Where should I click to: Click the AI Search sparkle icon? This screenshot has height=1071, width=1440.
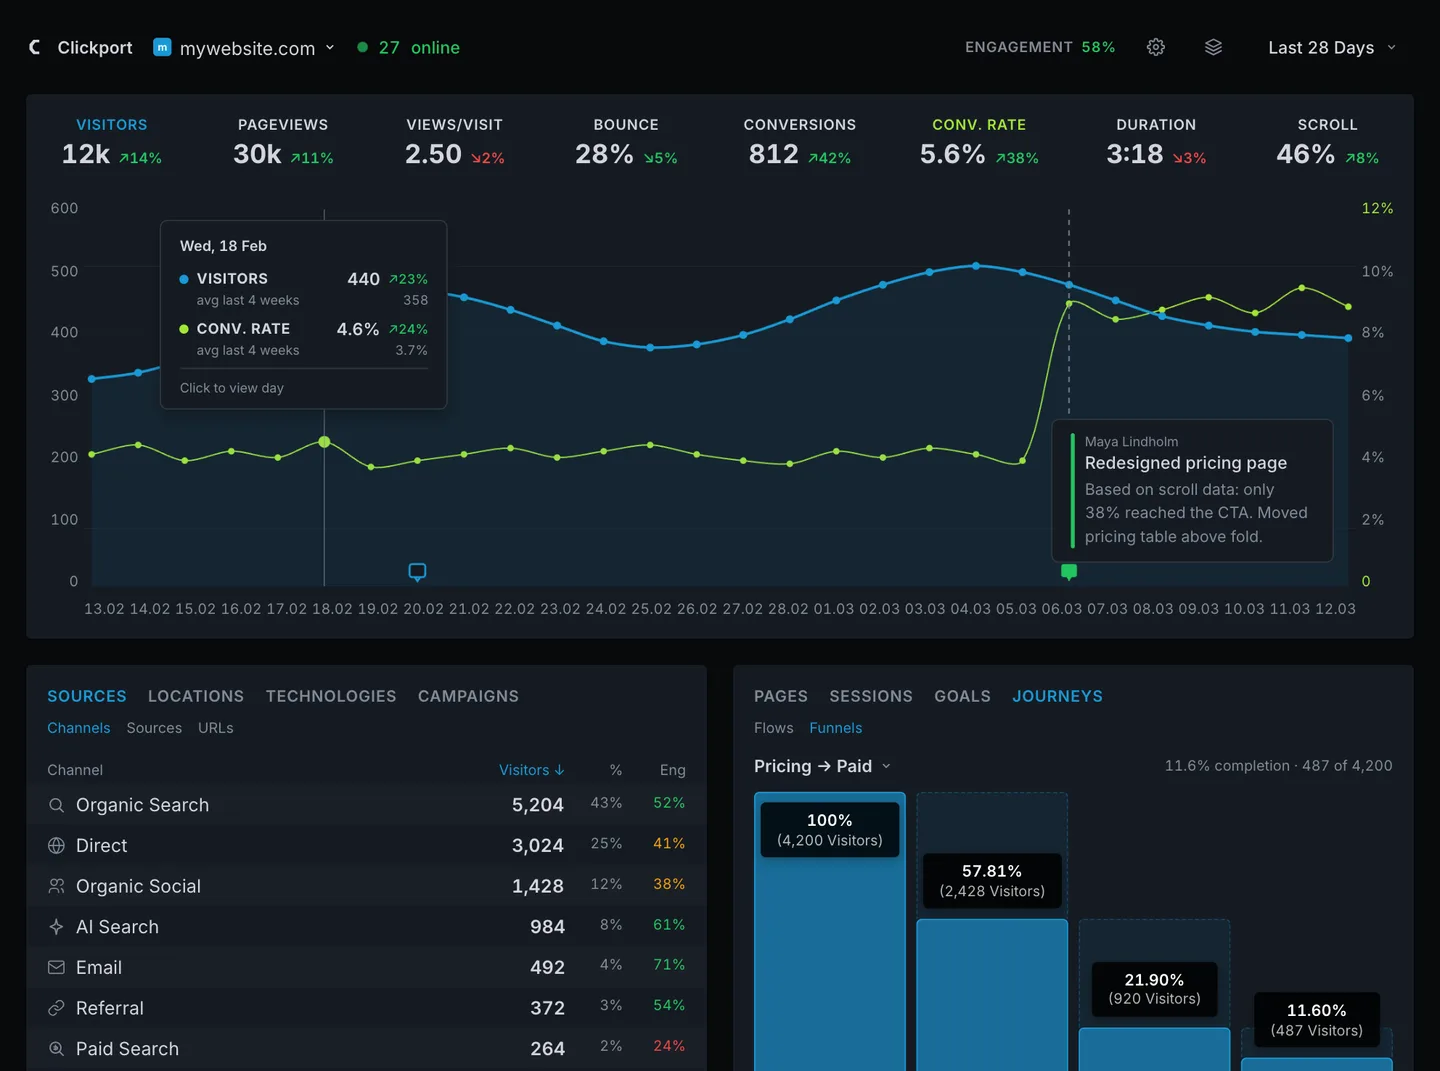point(57,927)
